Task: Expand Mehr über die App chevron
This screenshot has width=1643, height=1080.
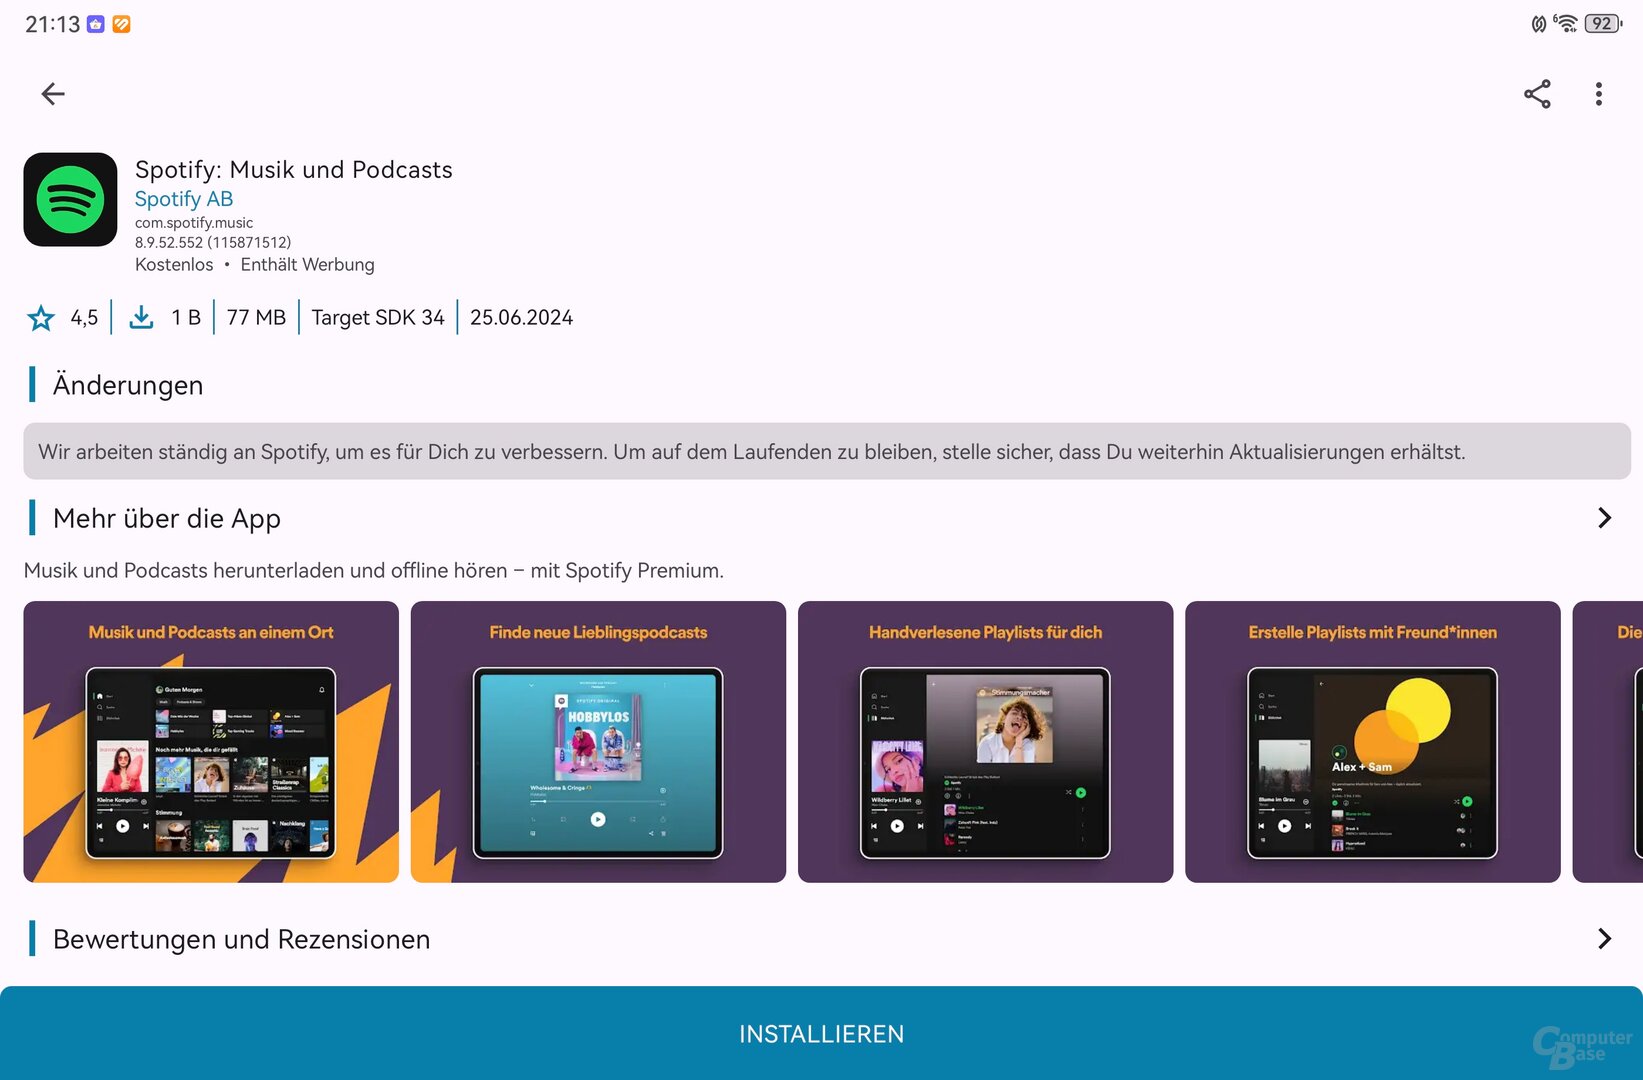Action: coord(1604,518)
